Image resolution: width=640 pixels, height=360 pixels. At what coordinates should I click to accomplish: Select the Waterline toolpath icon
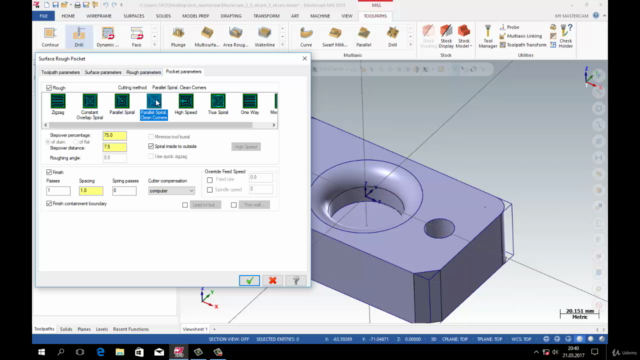pyautogui.click(x=264, y=37)
